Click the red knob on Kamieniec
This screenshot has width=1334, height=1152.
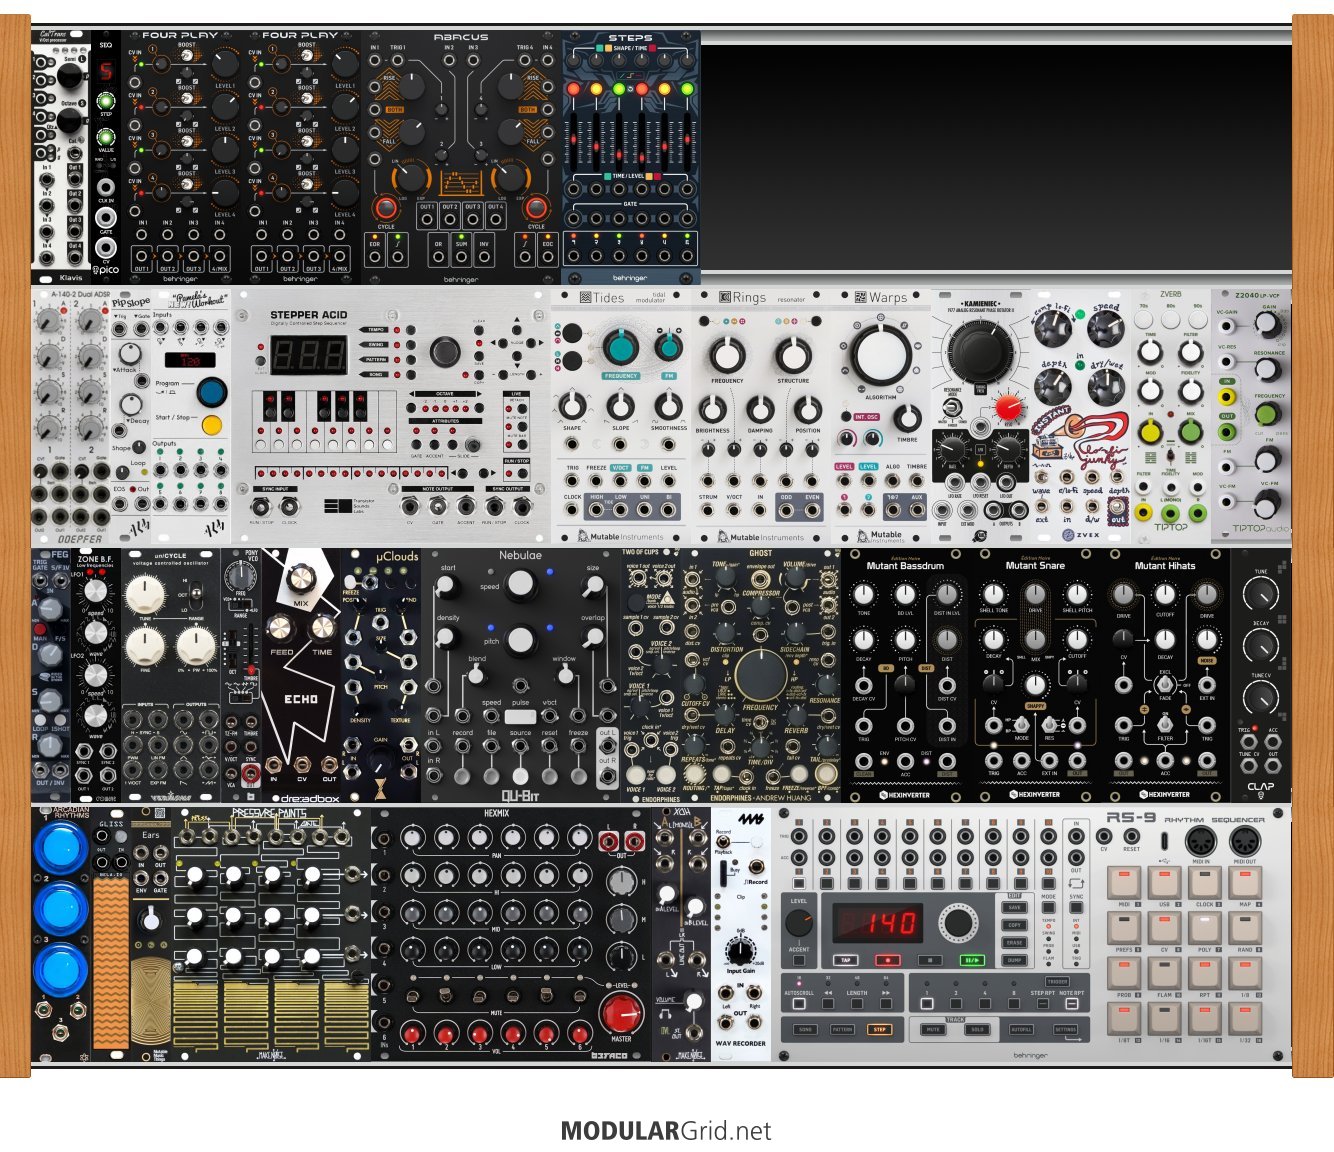[x=1008, y=408]
